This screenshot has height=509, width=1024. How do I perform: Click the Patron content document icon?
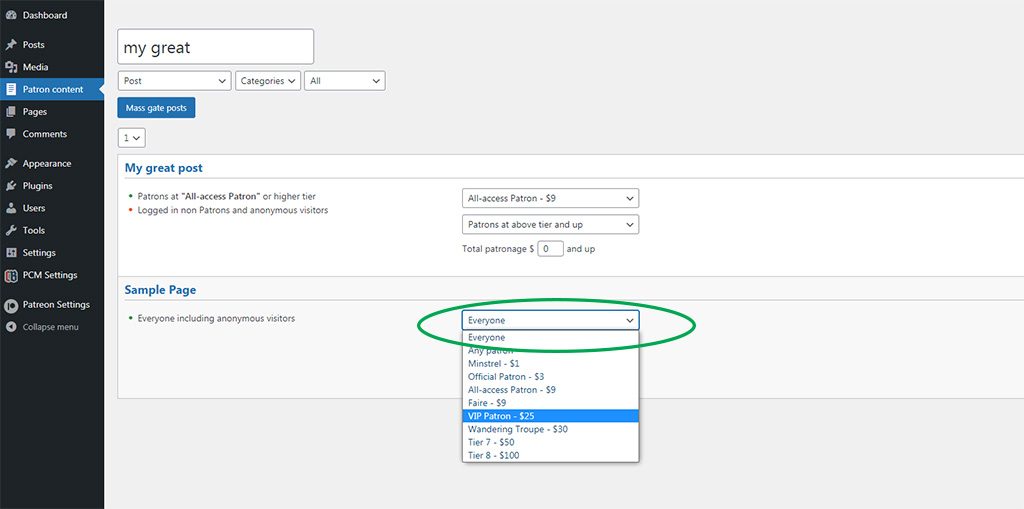[x=10, y=89]
